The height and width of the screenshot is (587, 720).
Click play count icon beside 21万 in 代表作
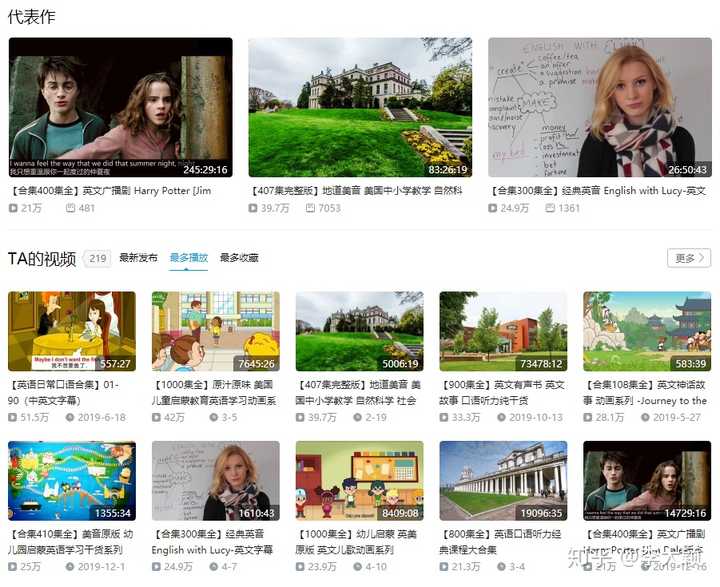pos(13,208)
